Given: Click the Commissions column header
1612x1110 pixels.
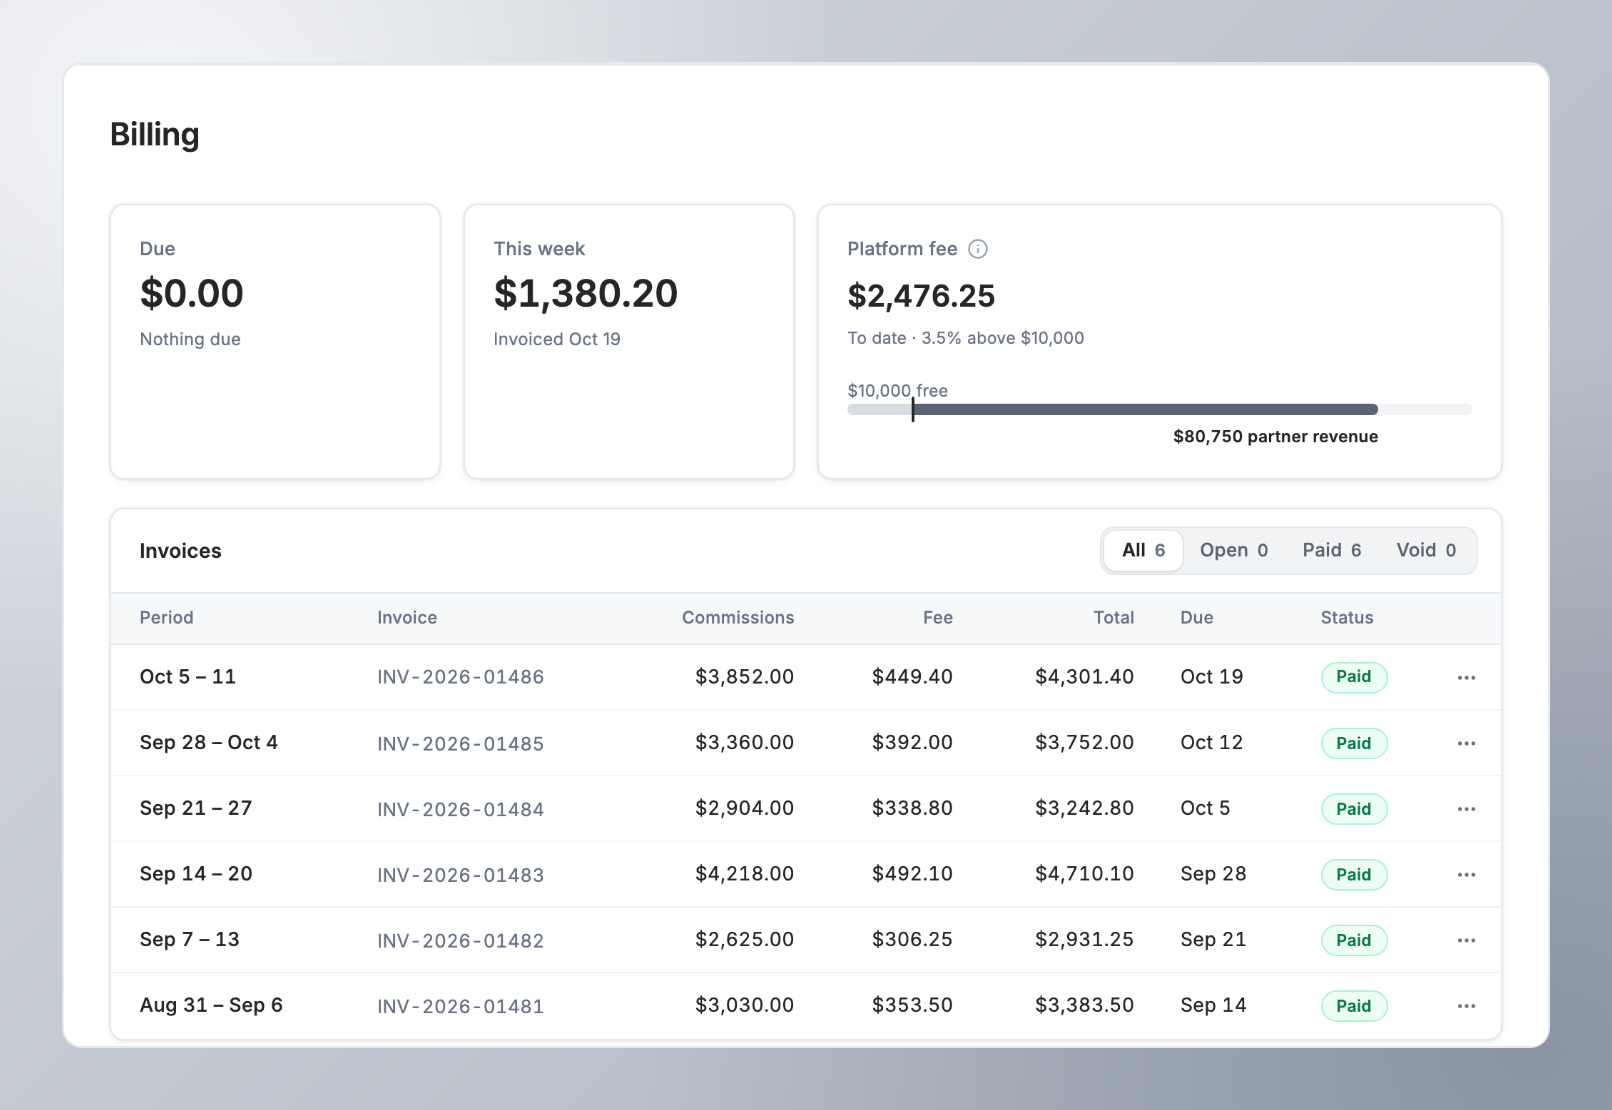Looking at the screenshot, I should click(x=738, y=618).
